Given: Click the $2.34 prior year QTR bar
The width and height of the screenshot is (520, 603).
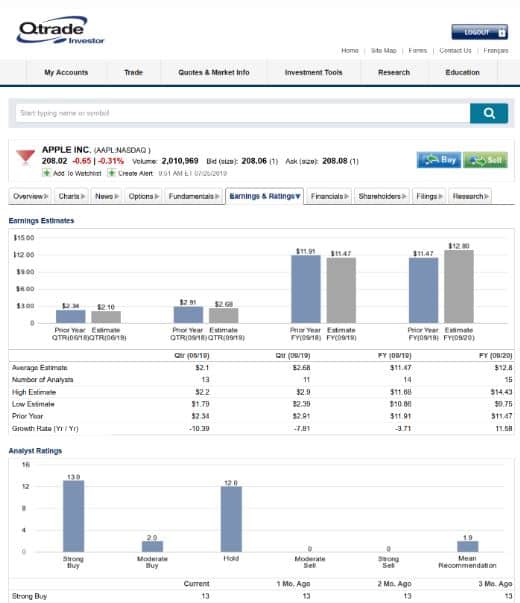Looking at the screenshot, I should point(71,316).
